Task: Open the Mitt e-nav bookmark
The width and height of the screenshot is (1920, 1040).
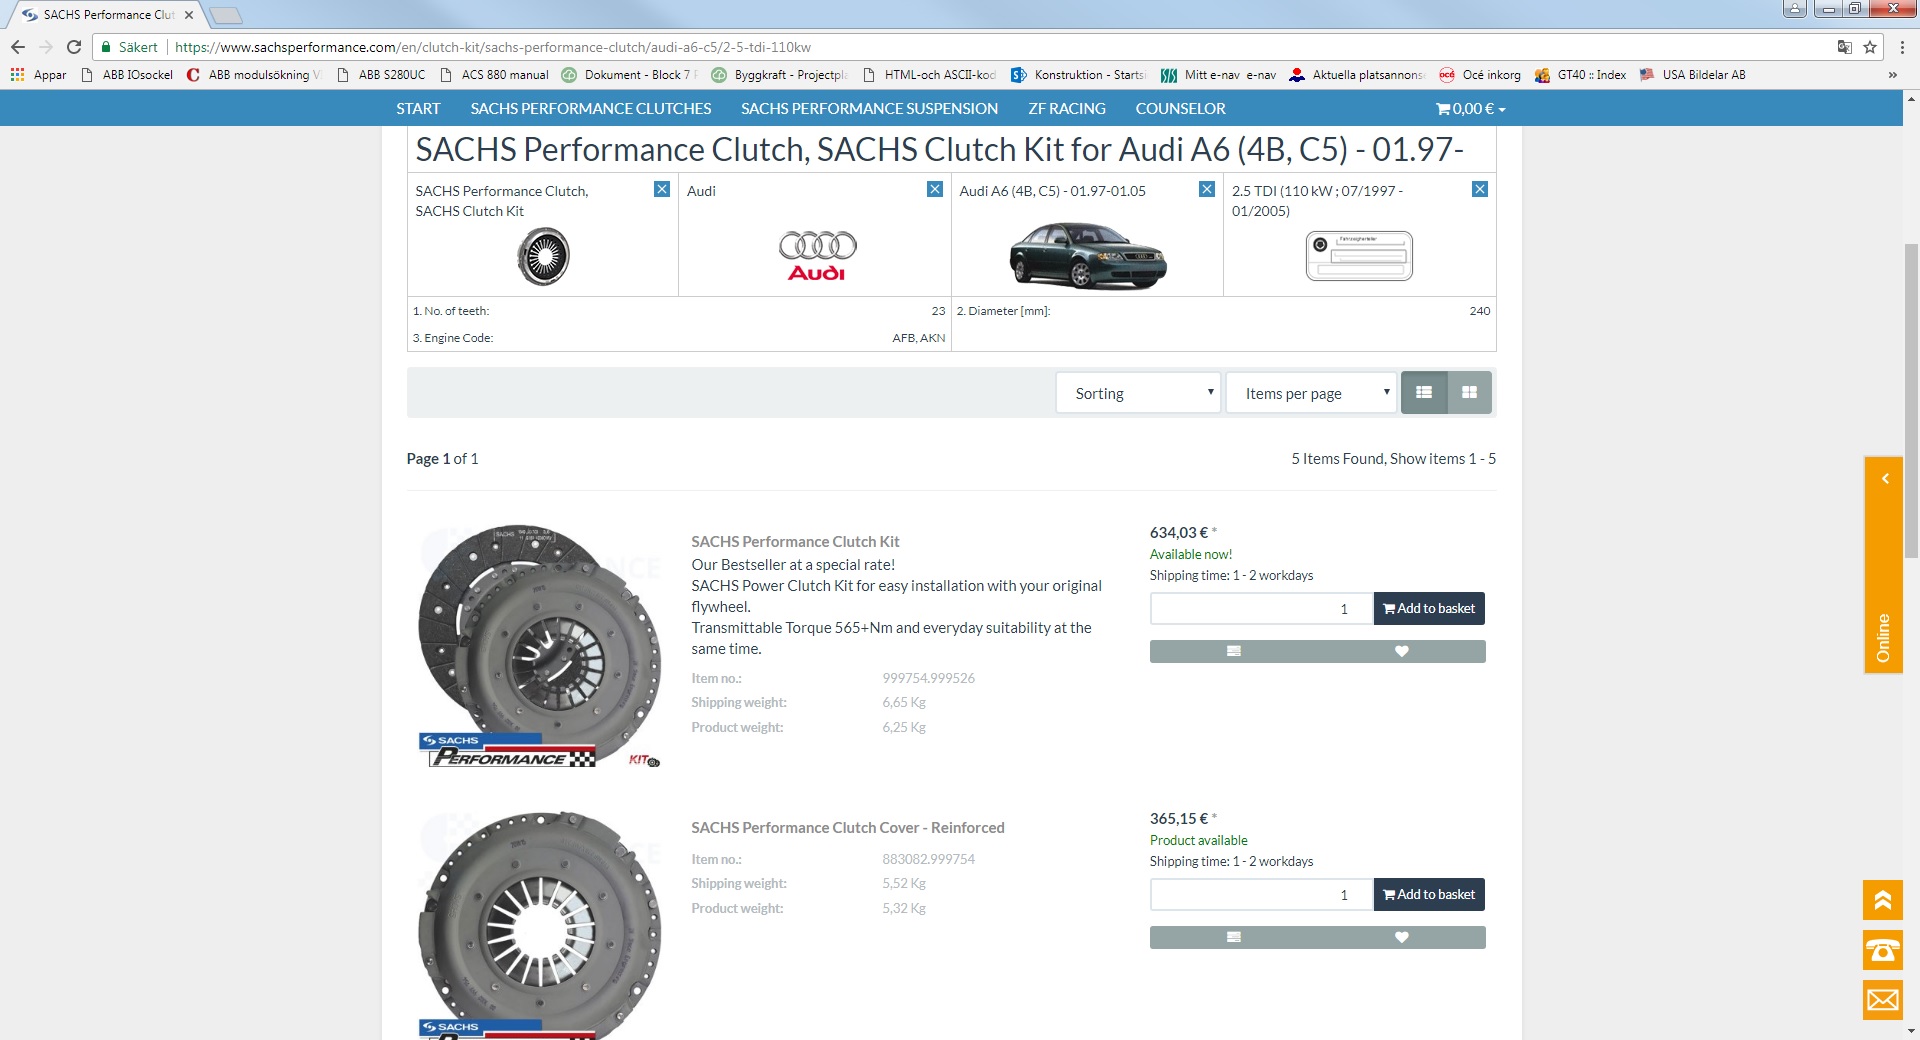Action: [1218, 75]
